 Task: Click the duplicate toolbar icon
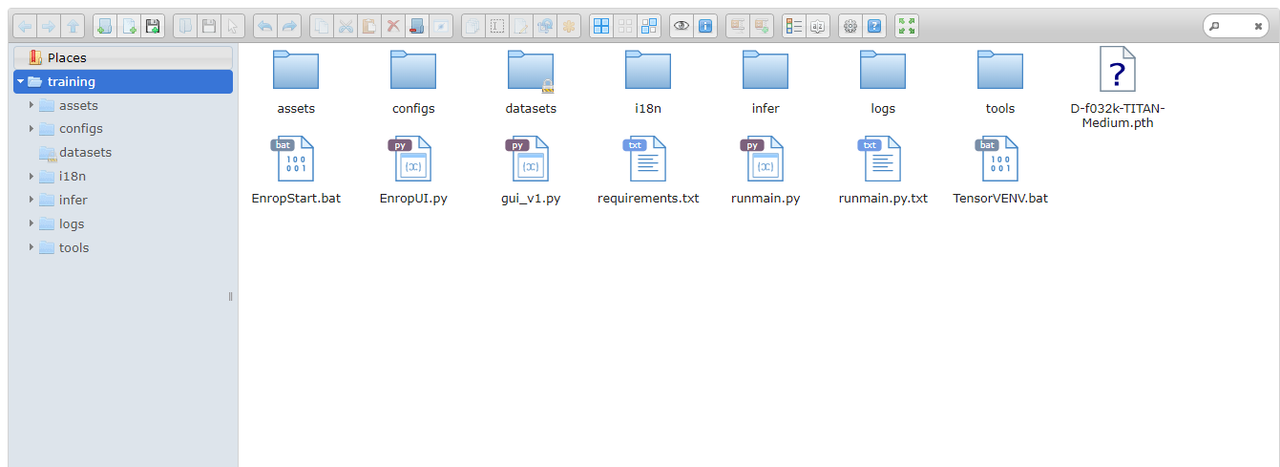click(x=472, y=26)
